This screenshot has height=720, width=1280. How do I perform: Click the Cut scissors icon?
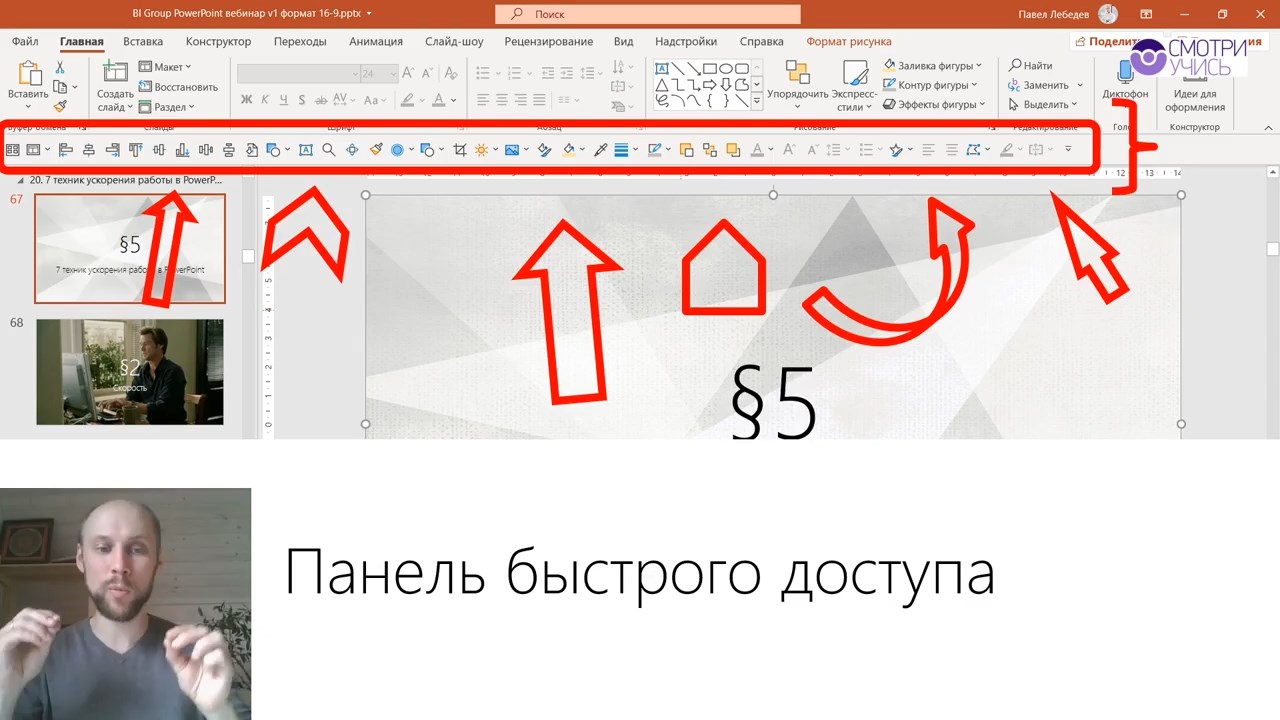click(x=60, y=67)
